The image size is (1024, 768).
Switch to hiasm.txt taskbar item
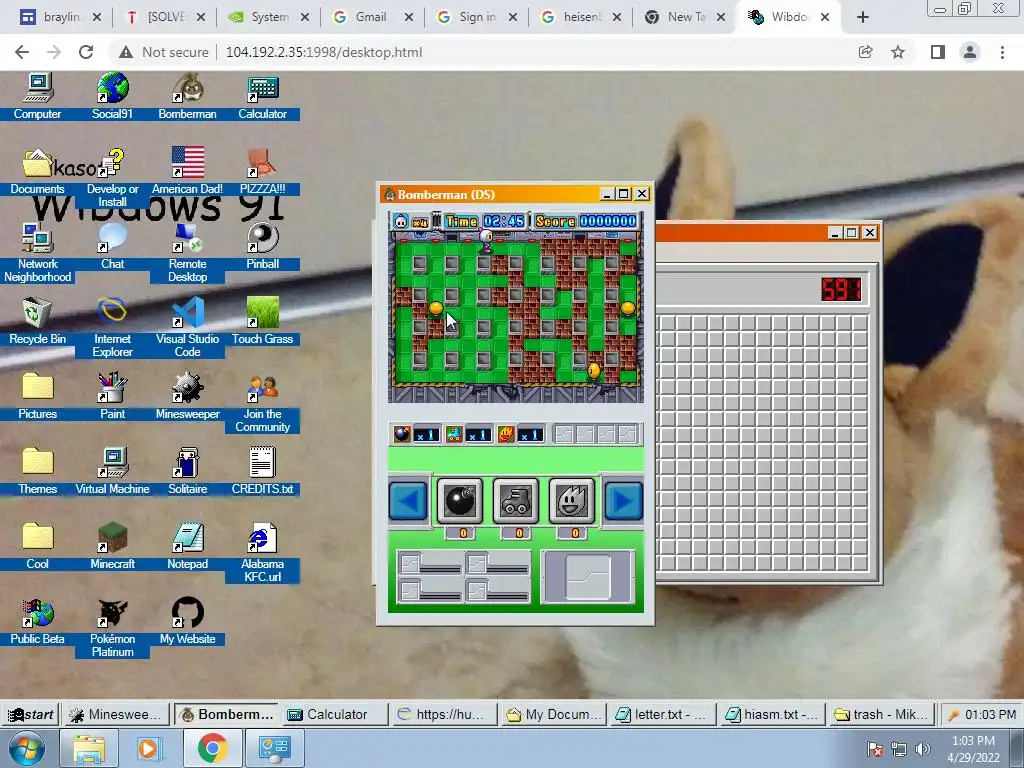coord(773,714)
